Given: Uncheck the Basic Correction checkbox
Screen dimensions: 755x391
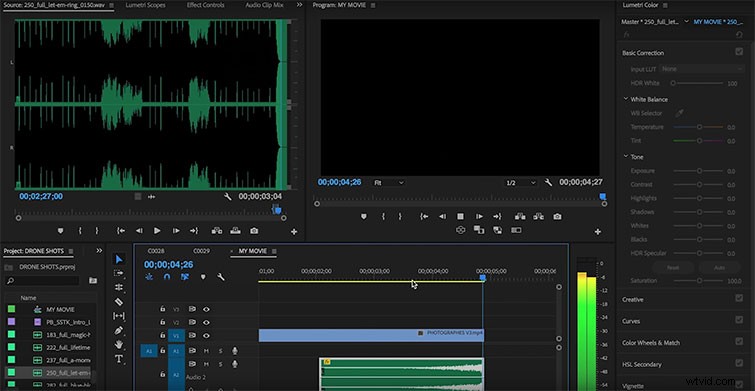Looking at the screenshot, I should click(x=739, y=52).
